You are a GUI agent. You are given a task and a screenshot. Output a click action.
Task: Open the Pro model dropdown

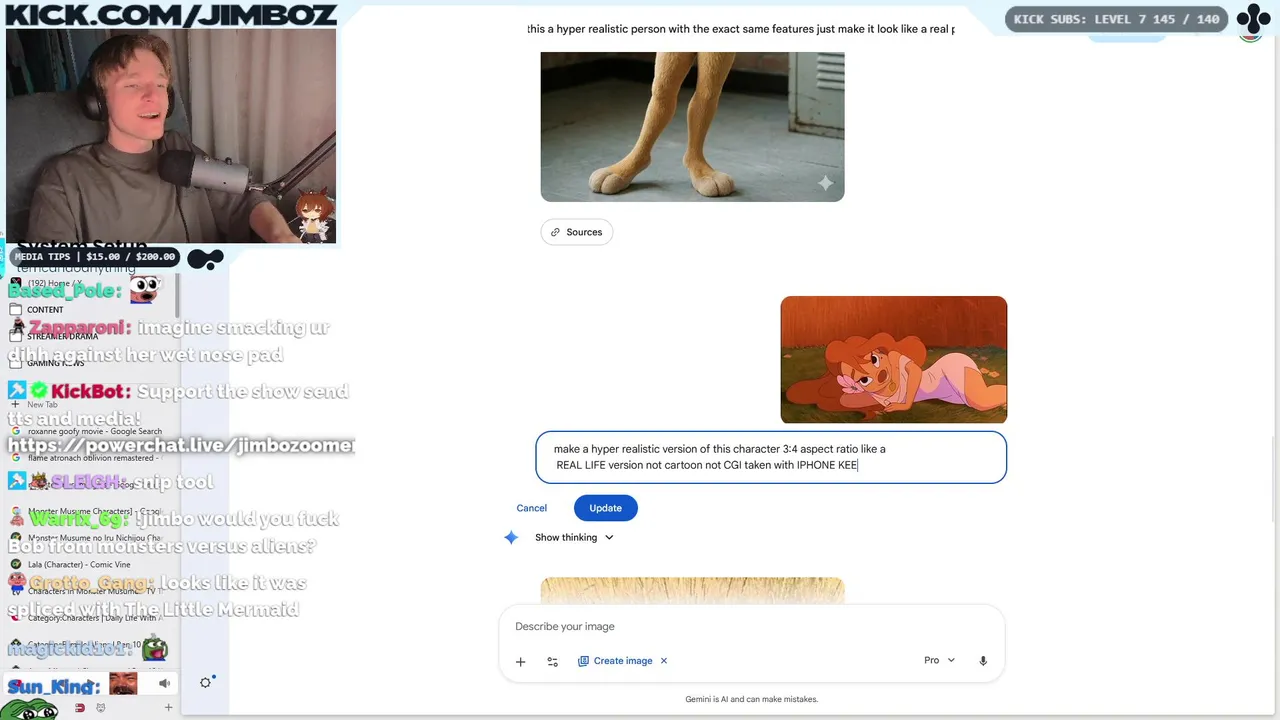click(939, 661)
